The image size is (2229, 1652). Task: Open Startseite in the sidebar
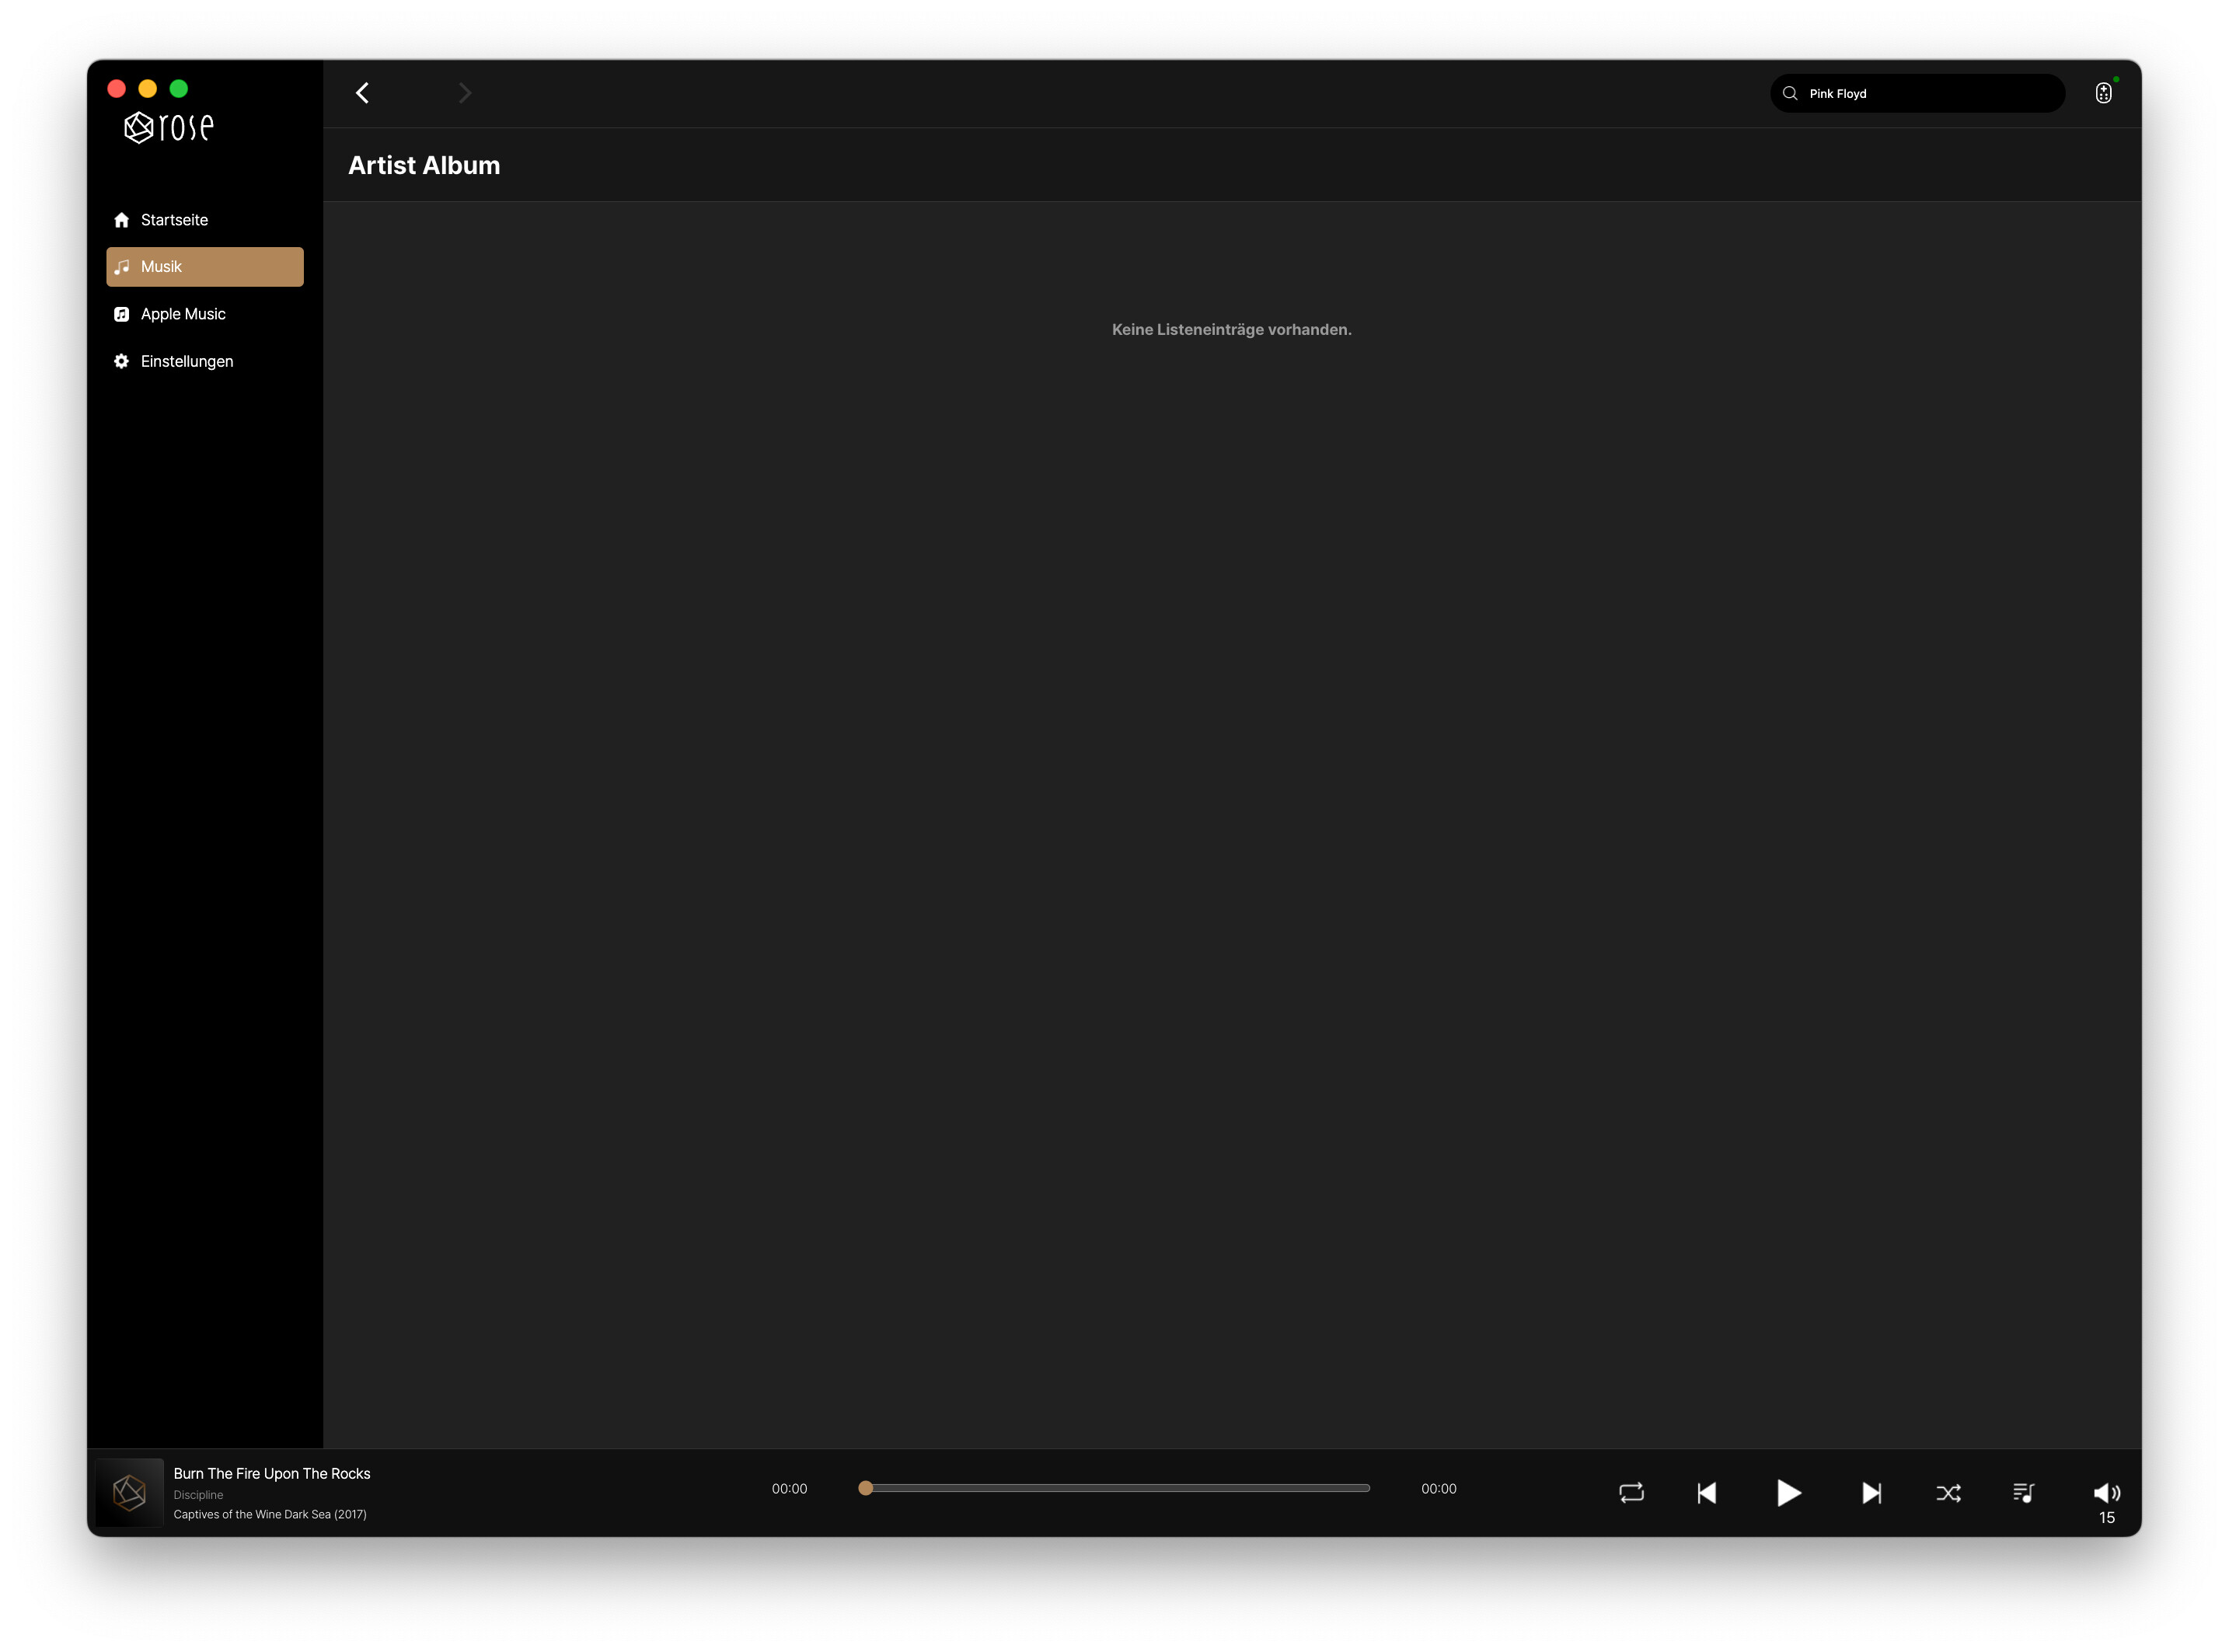coord(205,220)
